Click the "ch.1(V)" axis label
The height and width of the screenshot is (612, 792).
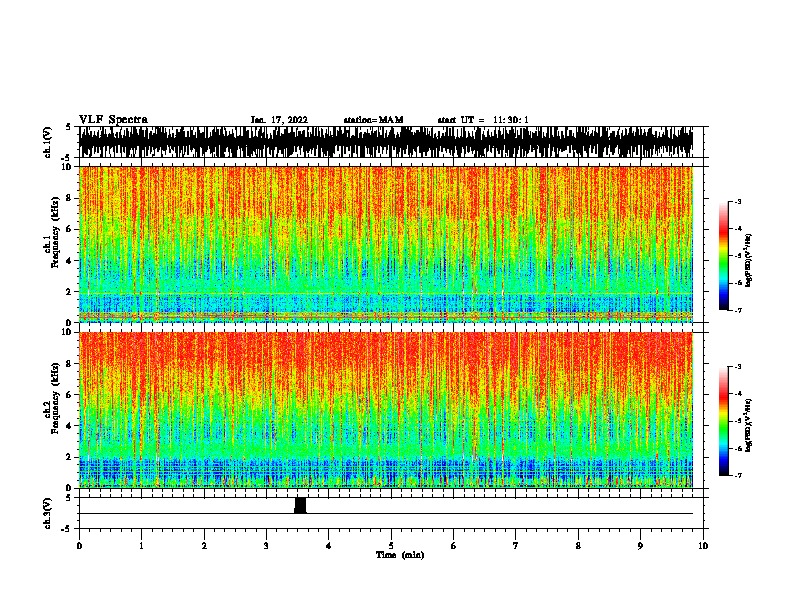(47, 142)
